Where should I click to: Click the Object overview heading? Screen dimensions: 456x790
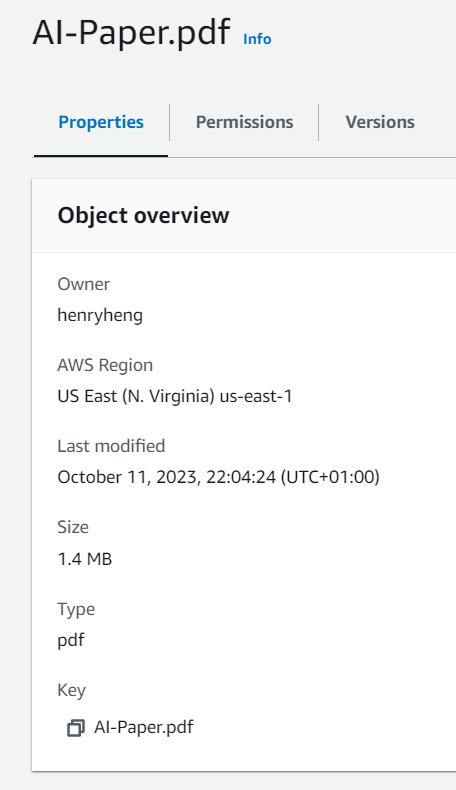coord(144,216)
